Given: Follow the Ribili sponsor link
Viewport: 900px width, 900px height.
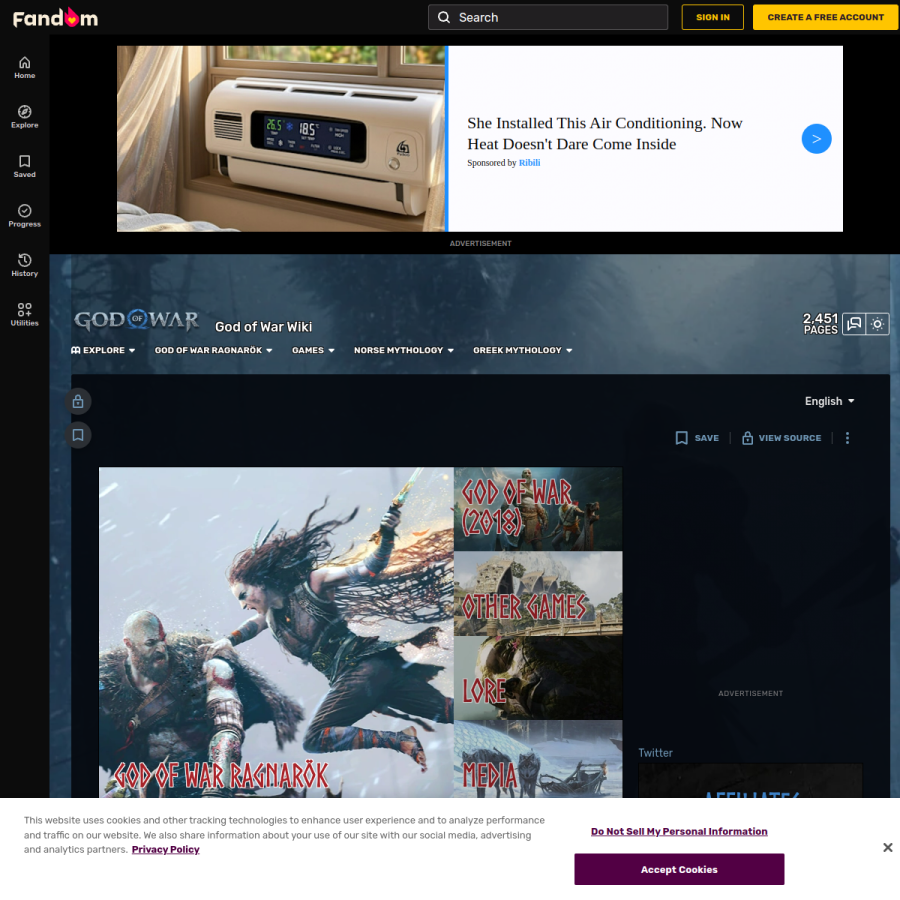Looking at the screenshot, I should click(x=529, y=163).
